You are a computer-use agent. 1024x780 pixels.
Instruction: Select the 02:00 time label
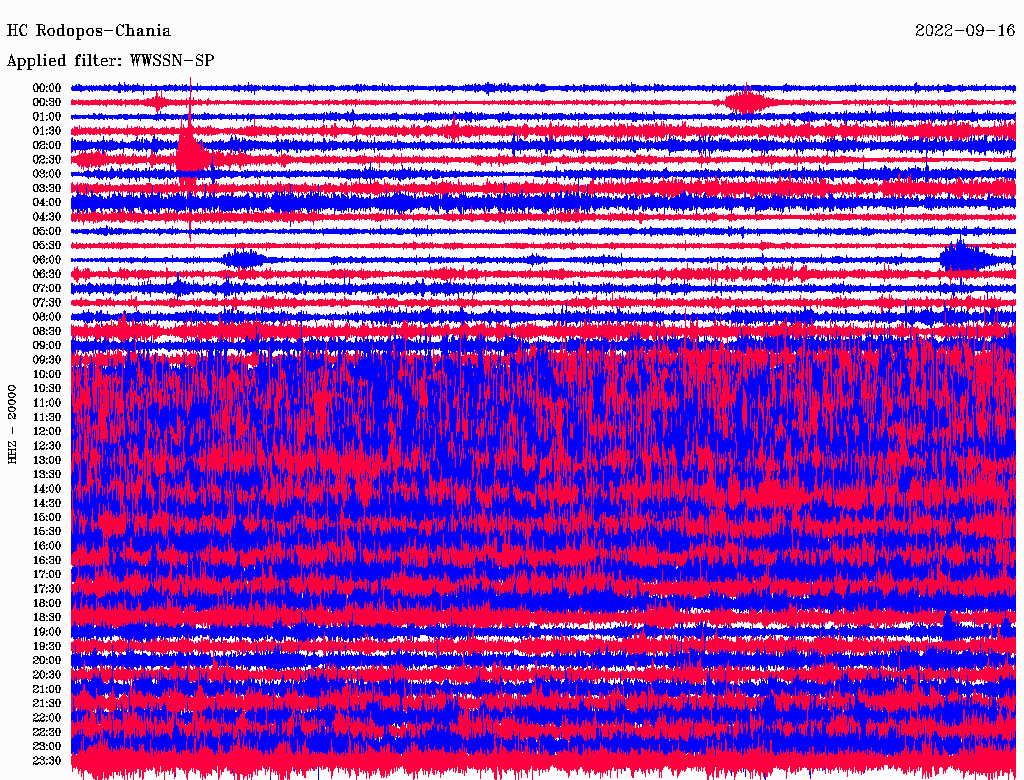(47, 145)
